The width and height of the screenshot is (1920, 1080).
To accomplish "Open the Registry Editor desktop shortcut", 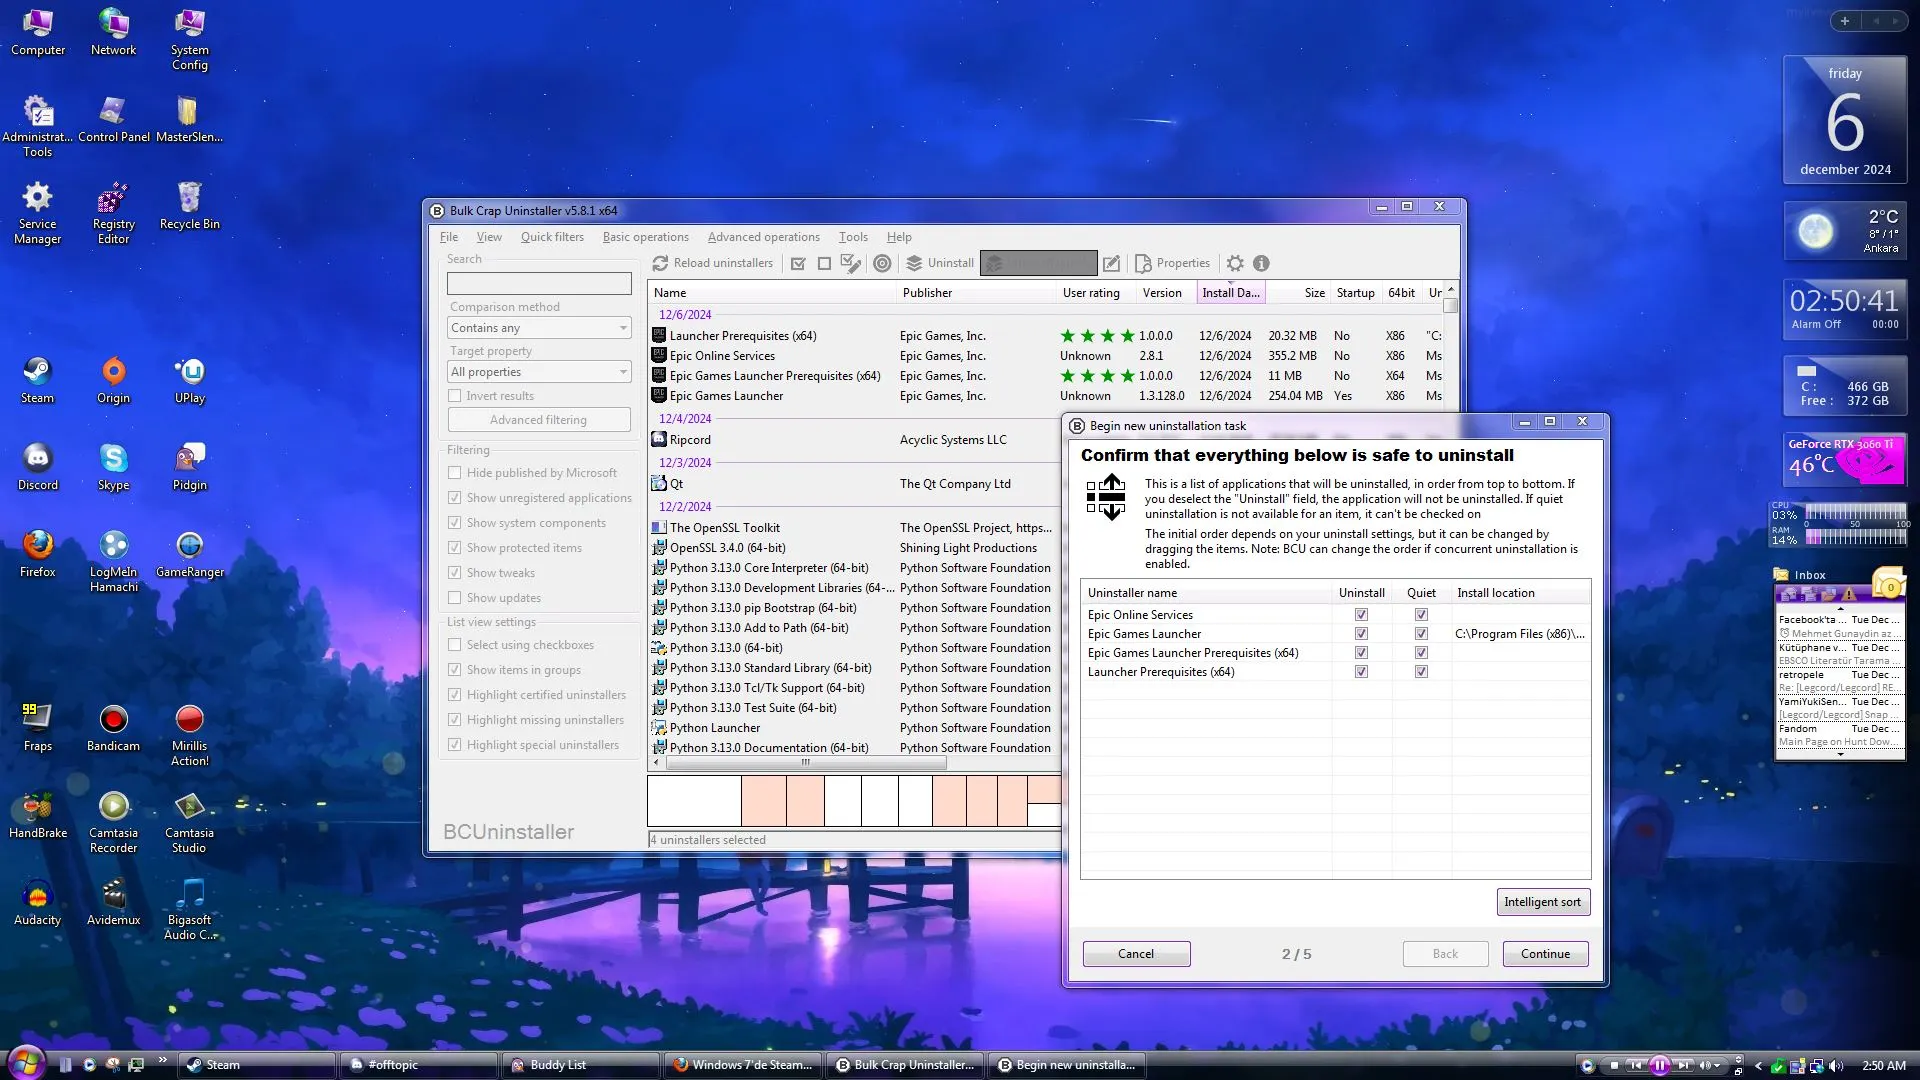I will (113, 214).
